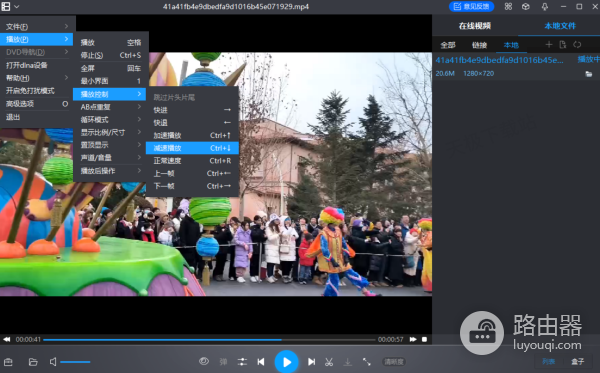Screen dimensions: 600x373
Task: Click the 意见反馈 feedback button
Action: 471,7
